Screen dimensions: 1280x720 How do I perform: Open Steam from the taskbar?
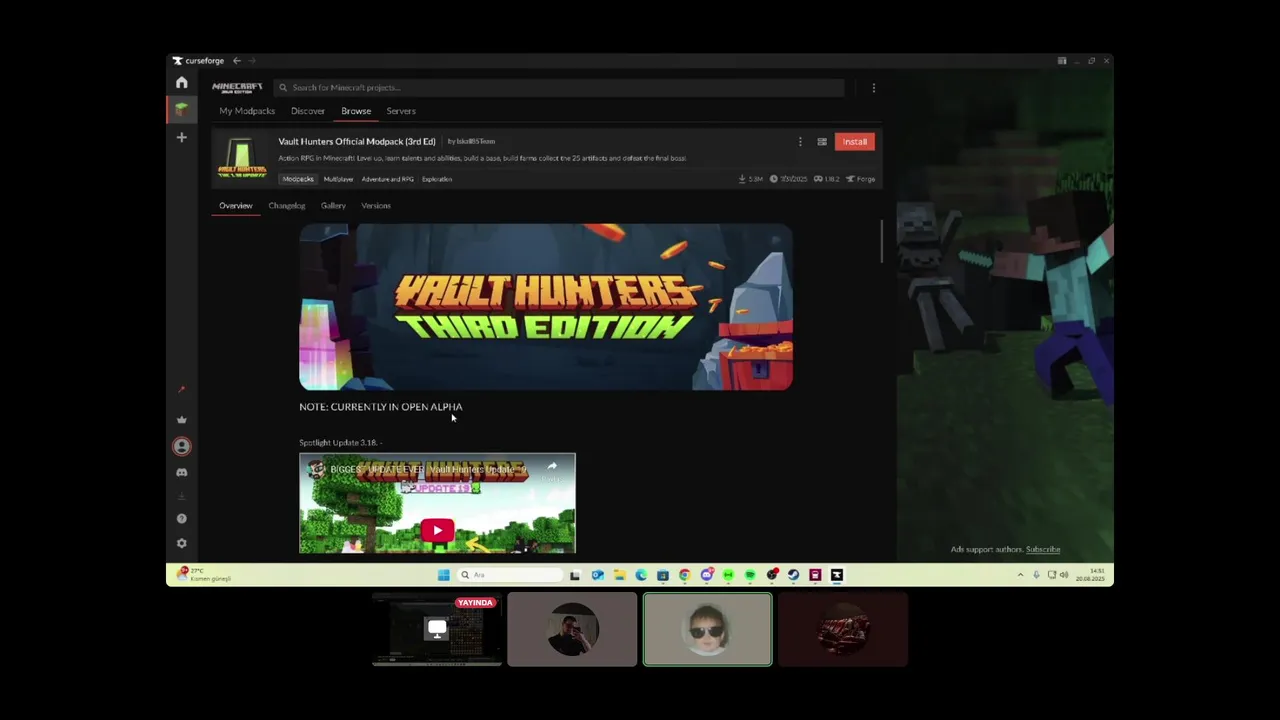[x=793, y=575]
